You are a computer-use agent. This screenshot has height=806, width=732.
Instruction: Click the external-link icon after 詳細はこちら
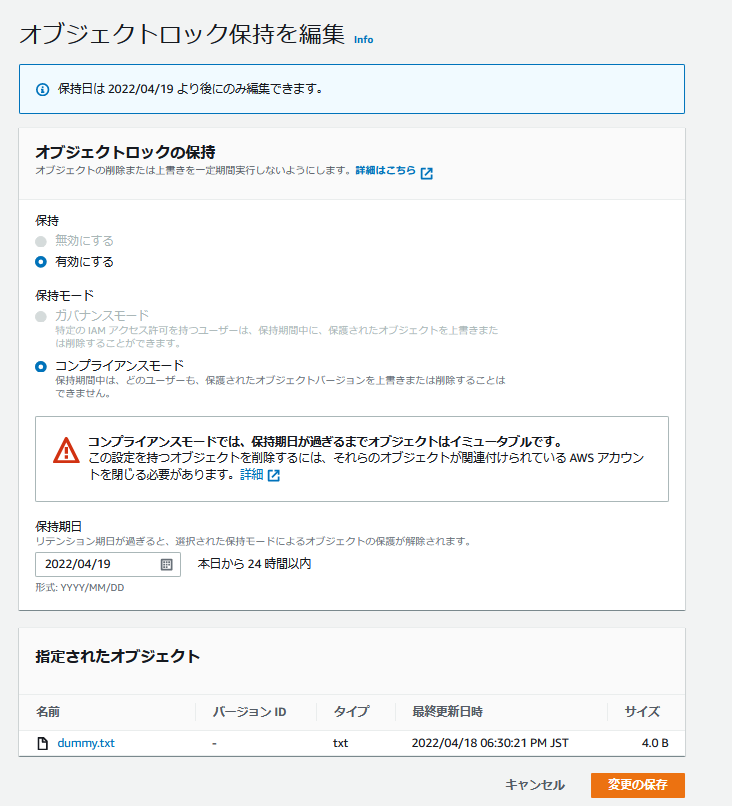[427, 173]
